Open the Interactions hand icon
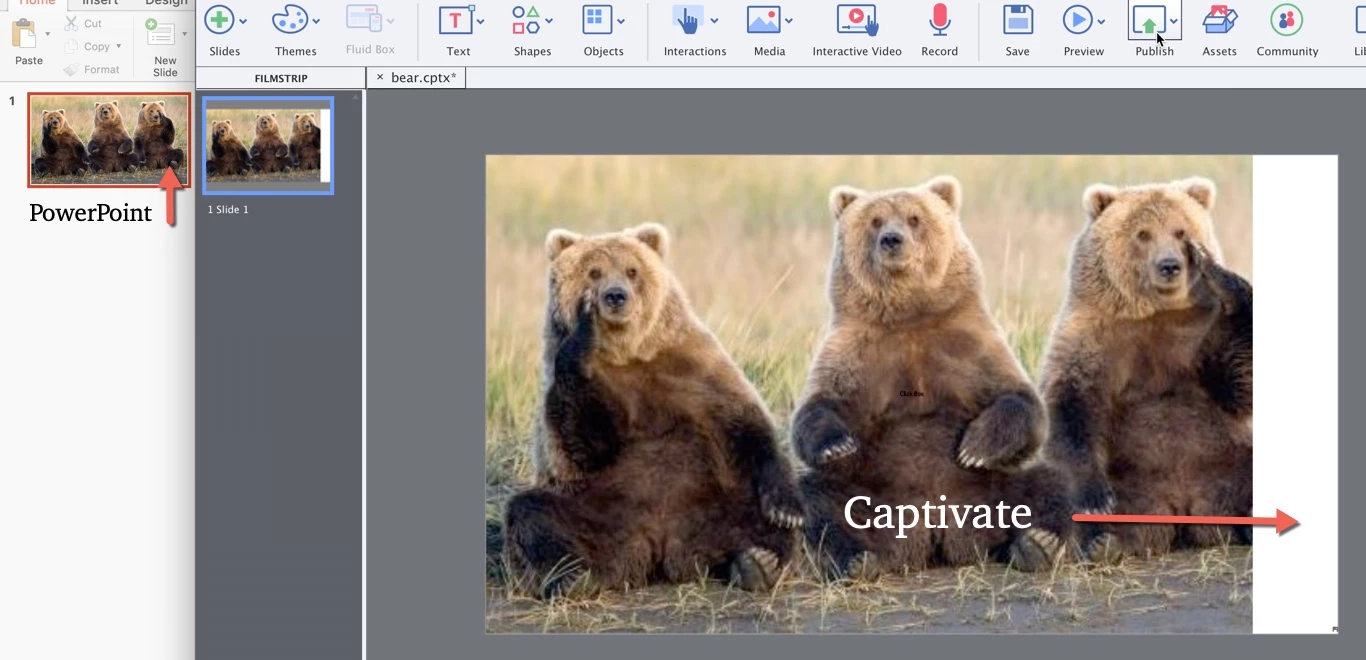The width and height of the screenshot is (1366, 660). (x=688, y=20)
